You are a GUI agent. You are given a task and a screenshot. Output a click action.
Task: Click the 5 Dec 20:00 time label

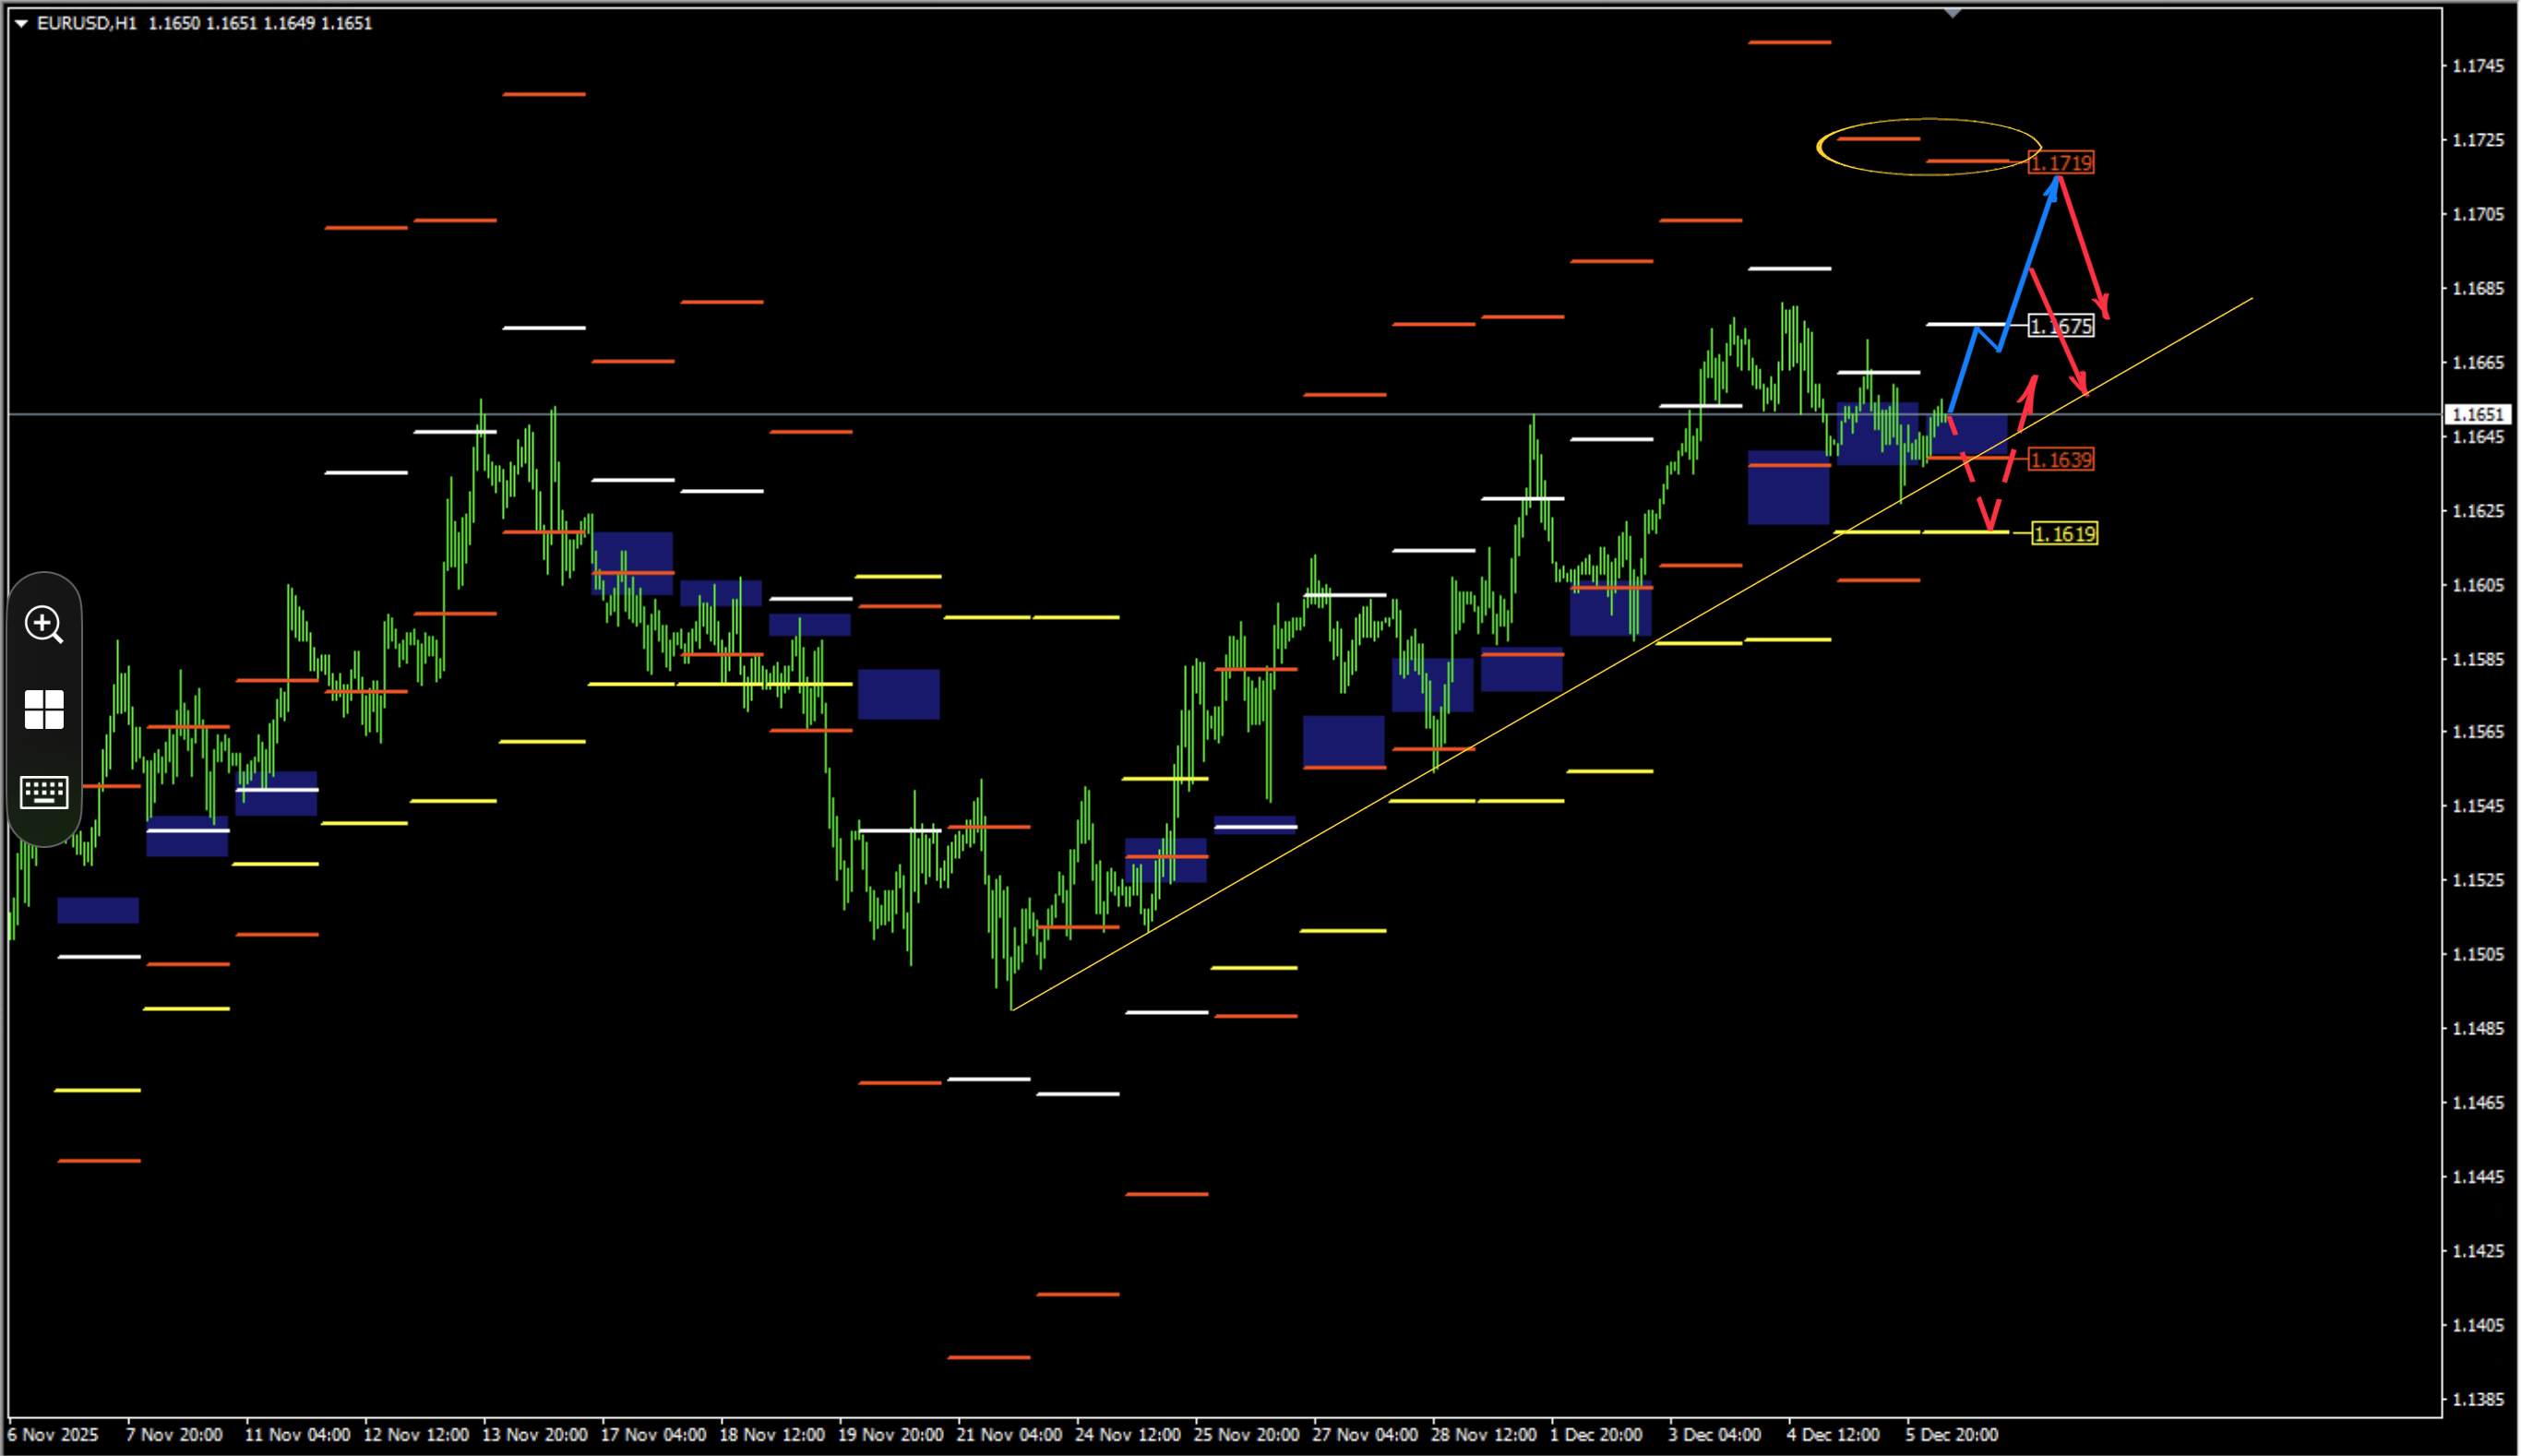(1951, 1434)
